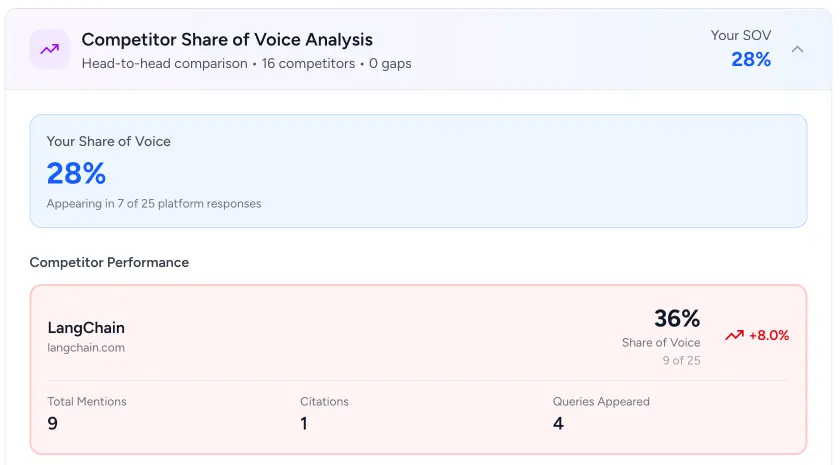Click the Competitor Share of Voice Analysis title
The image size is (840, 465).
click(x=227, y=40)
